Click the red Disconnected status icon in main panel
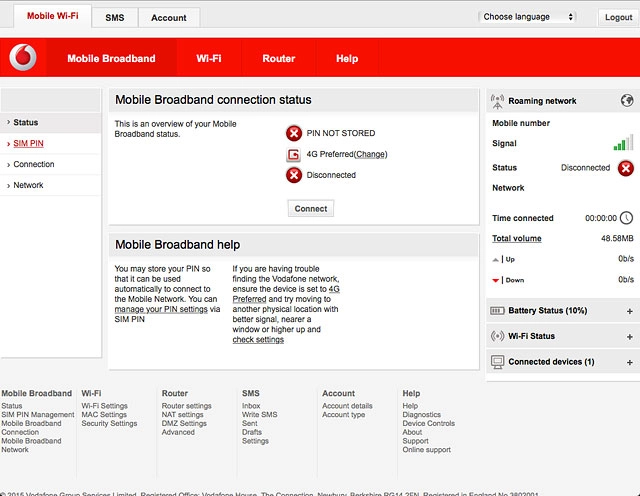640x496 pixels. tap(294, 175)
